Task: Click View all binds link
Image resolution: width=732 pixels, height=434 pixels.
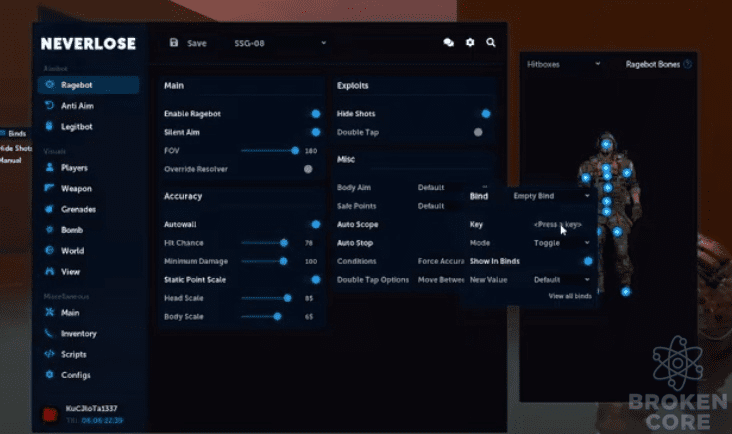Action: (570, 296)
